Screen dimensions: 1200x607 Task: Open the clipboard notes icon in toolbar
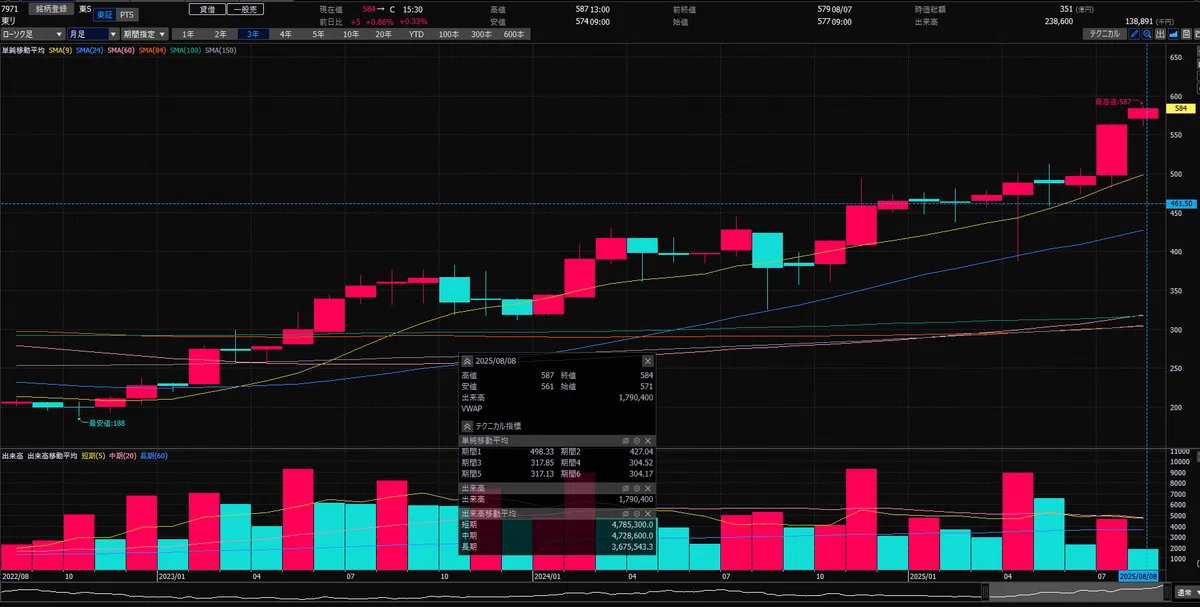pos(1186,34)
